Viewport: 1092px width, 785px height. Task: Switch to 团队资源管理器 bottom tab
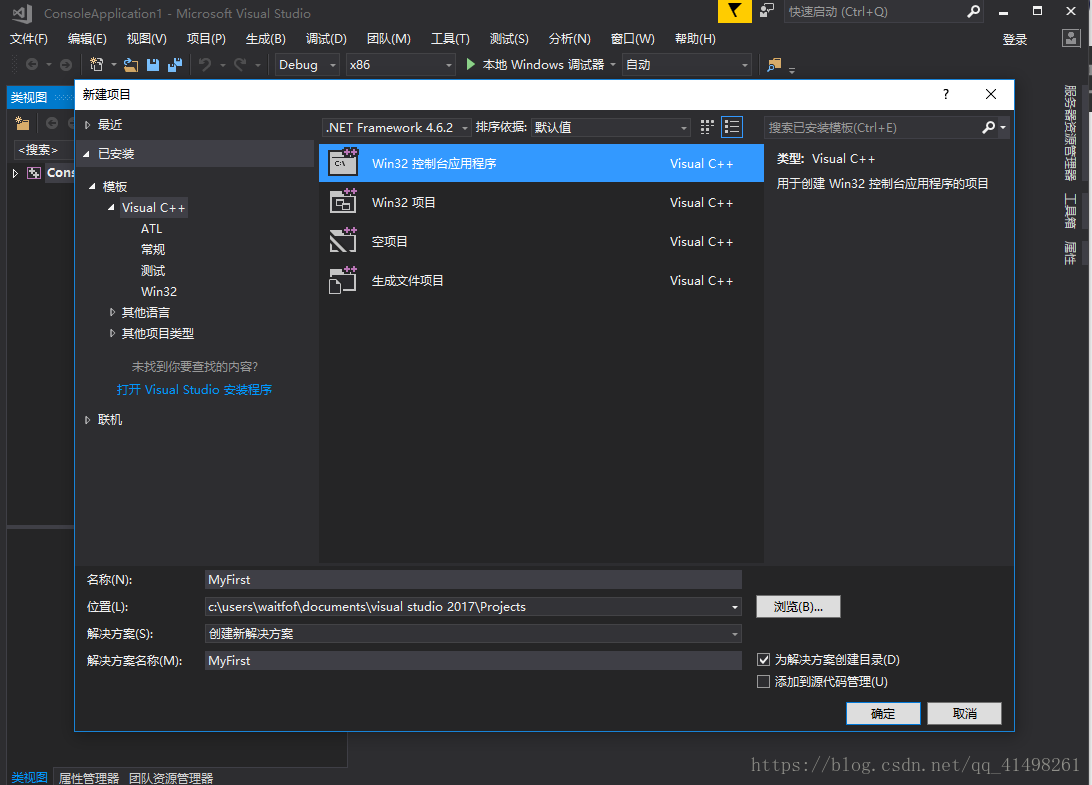pos(171,777)
